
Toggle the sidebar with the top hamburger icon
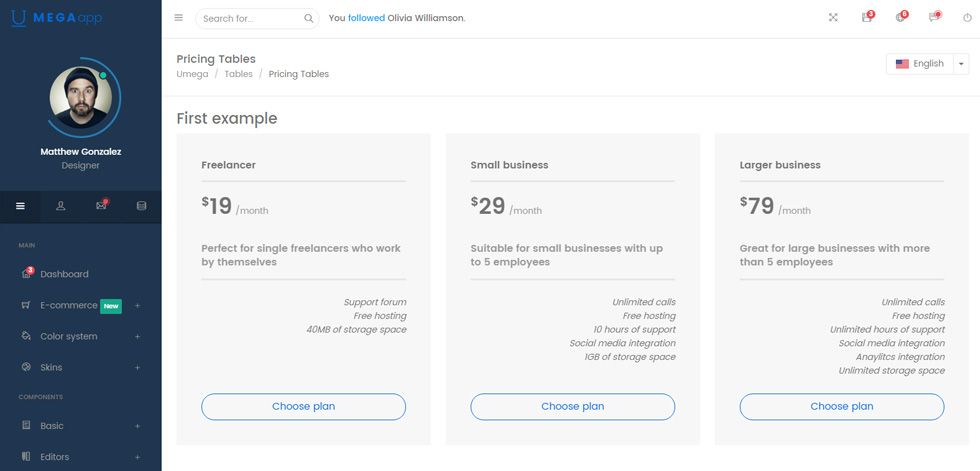pyautogui.click(x=179, y=18)
